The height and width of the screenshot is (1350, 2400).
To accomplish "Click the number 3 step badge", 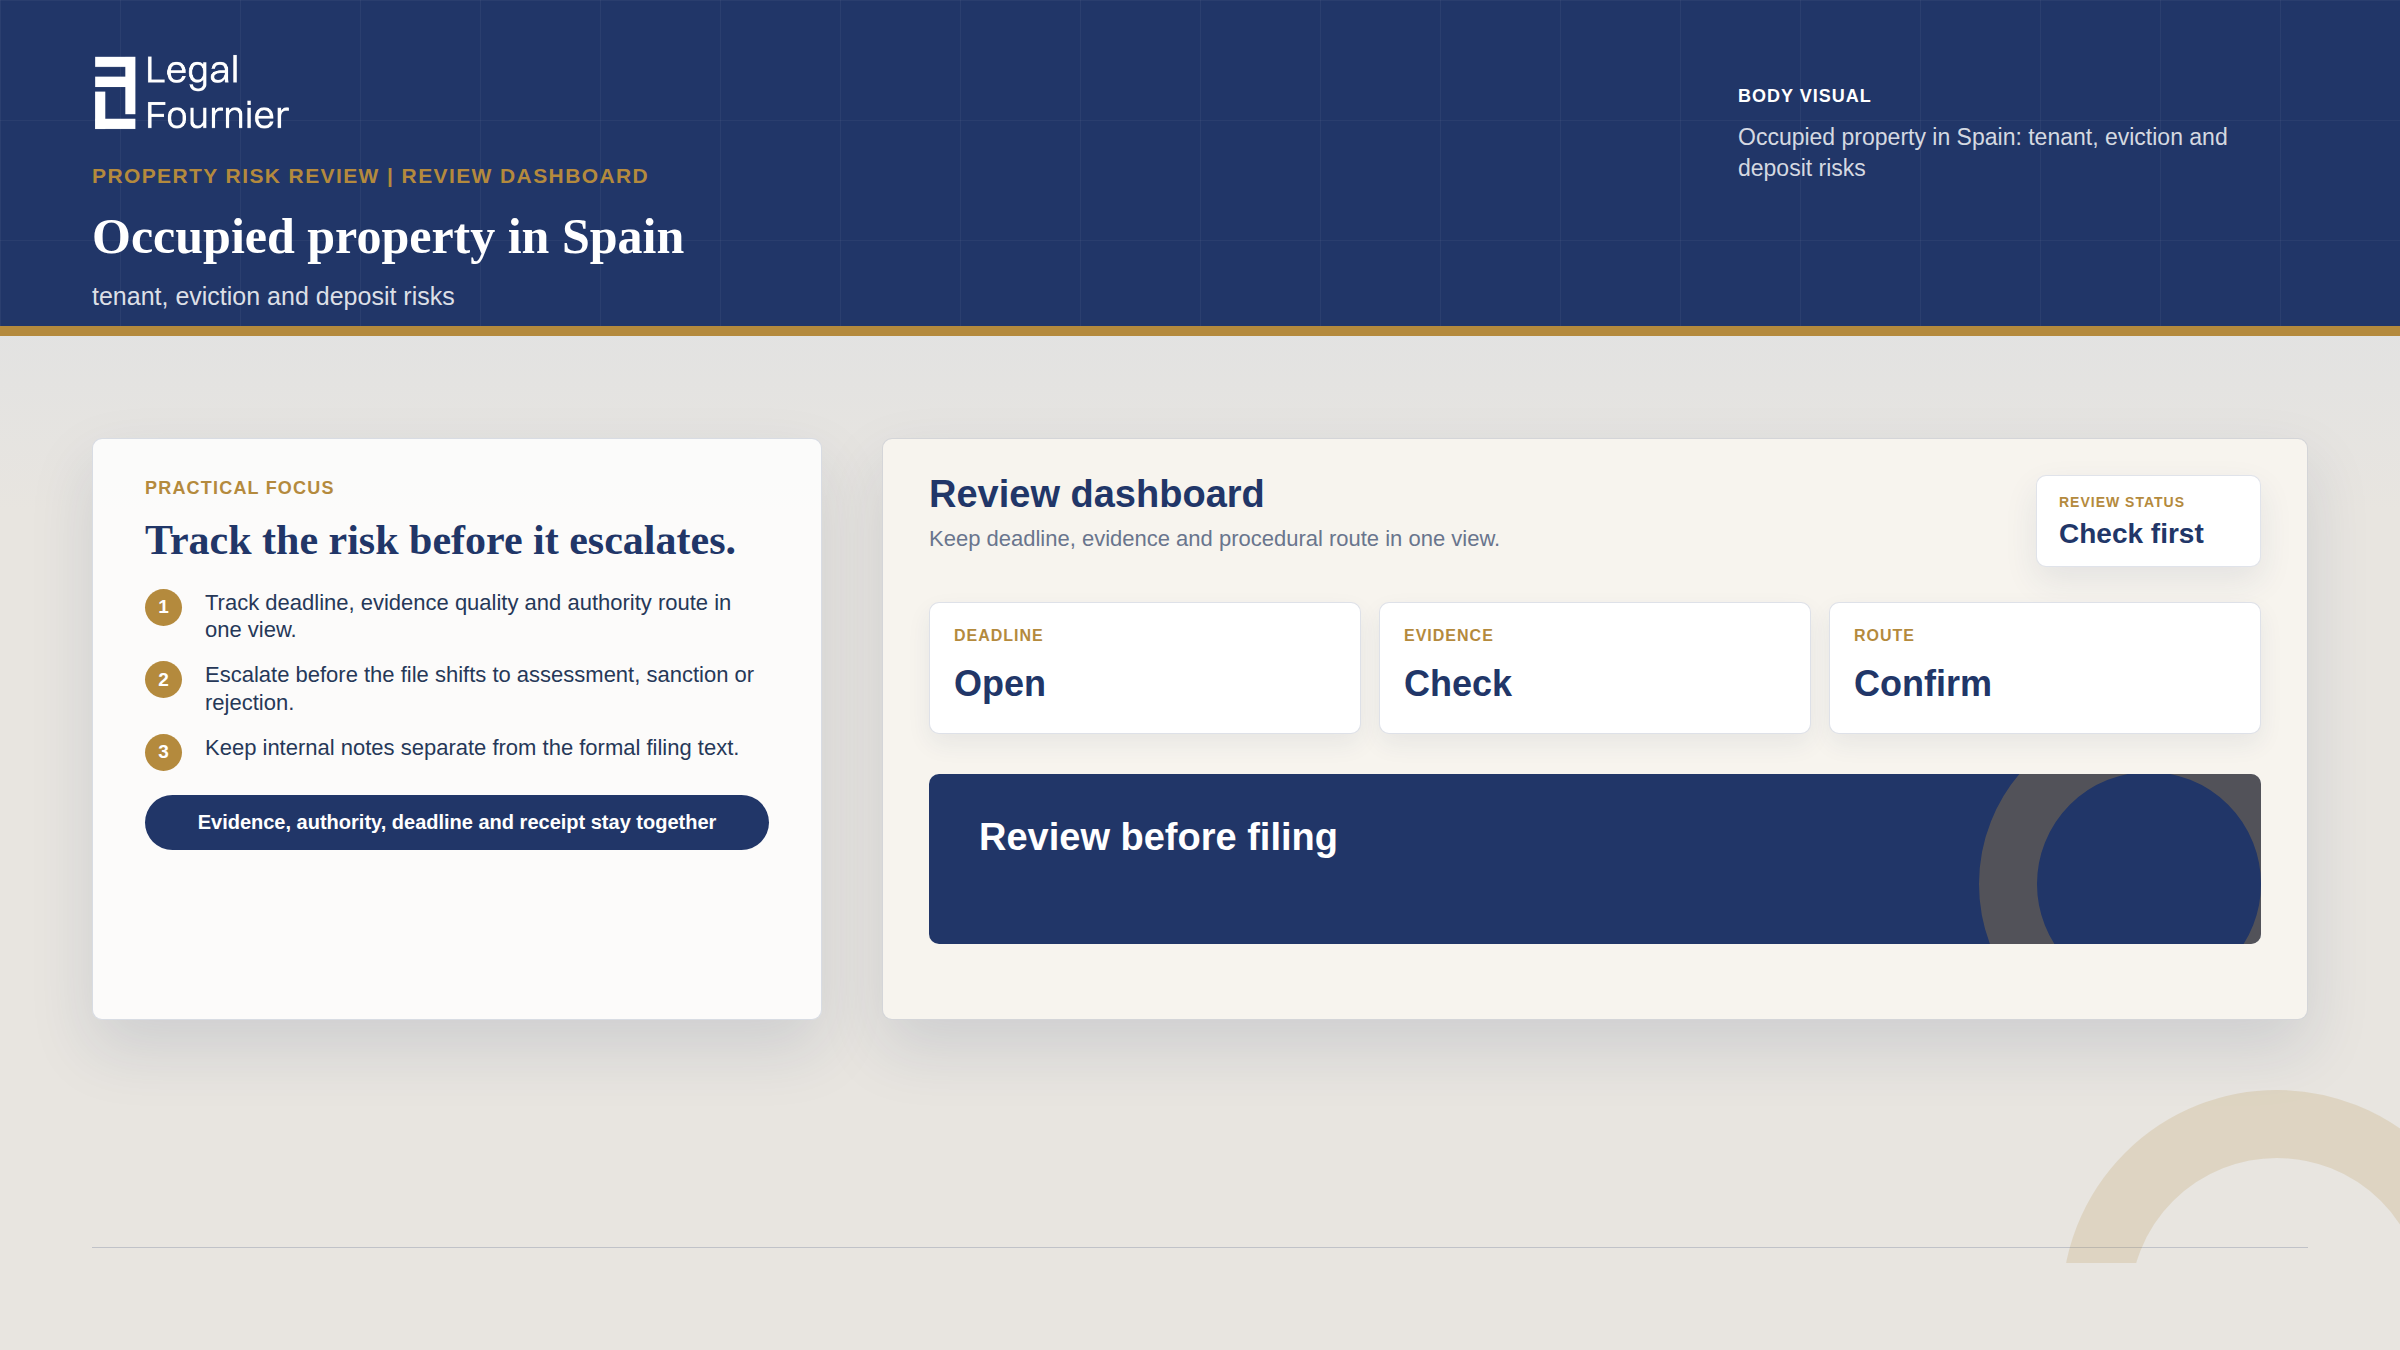I will (164, 752).
